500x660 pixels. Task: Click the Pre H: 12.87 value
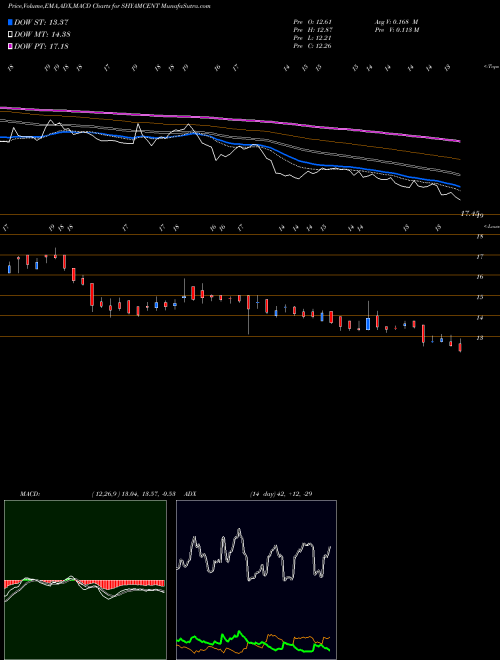312,30
